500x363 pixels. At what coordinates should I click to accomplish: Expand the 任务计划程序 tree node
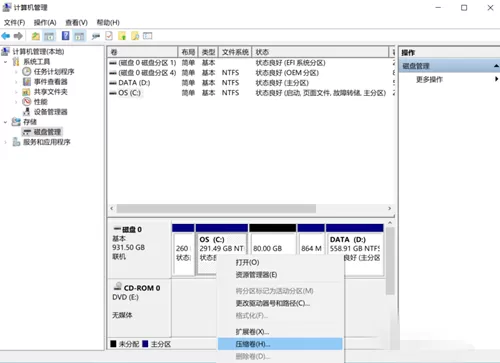pos(16,72)
